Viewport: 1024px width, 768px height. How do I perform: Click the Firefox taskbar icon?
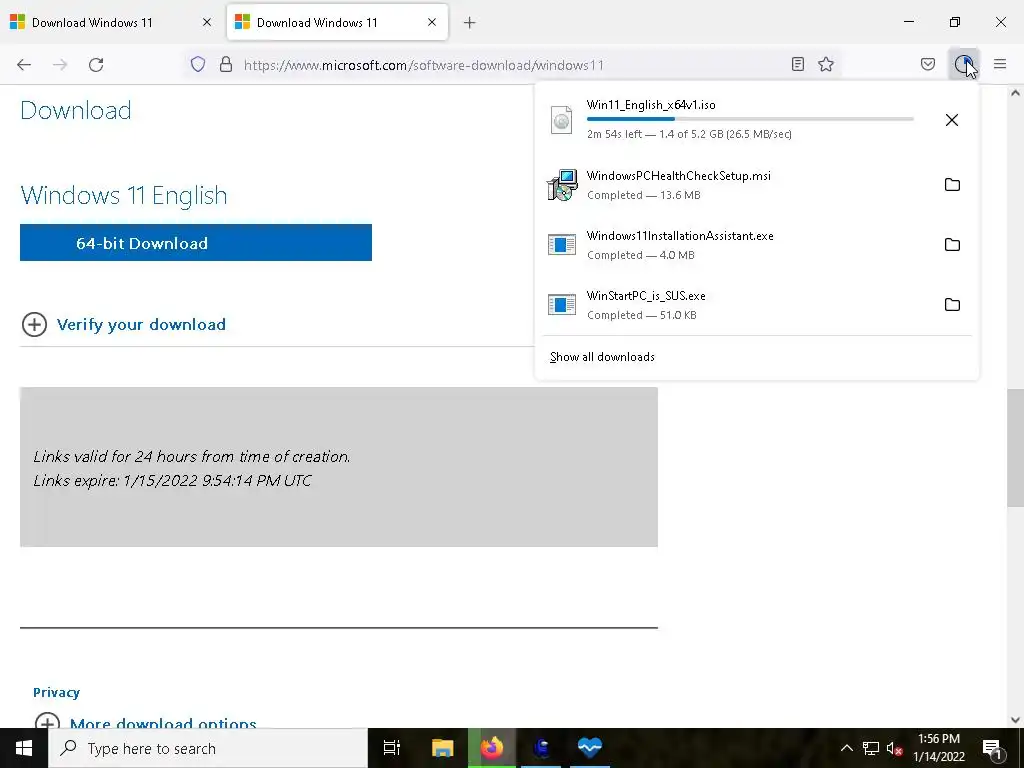[x=492, y=748]
